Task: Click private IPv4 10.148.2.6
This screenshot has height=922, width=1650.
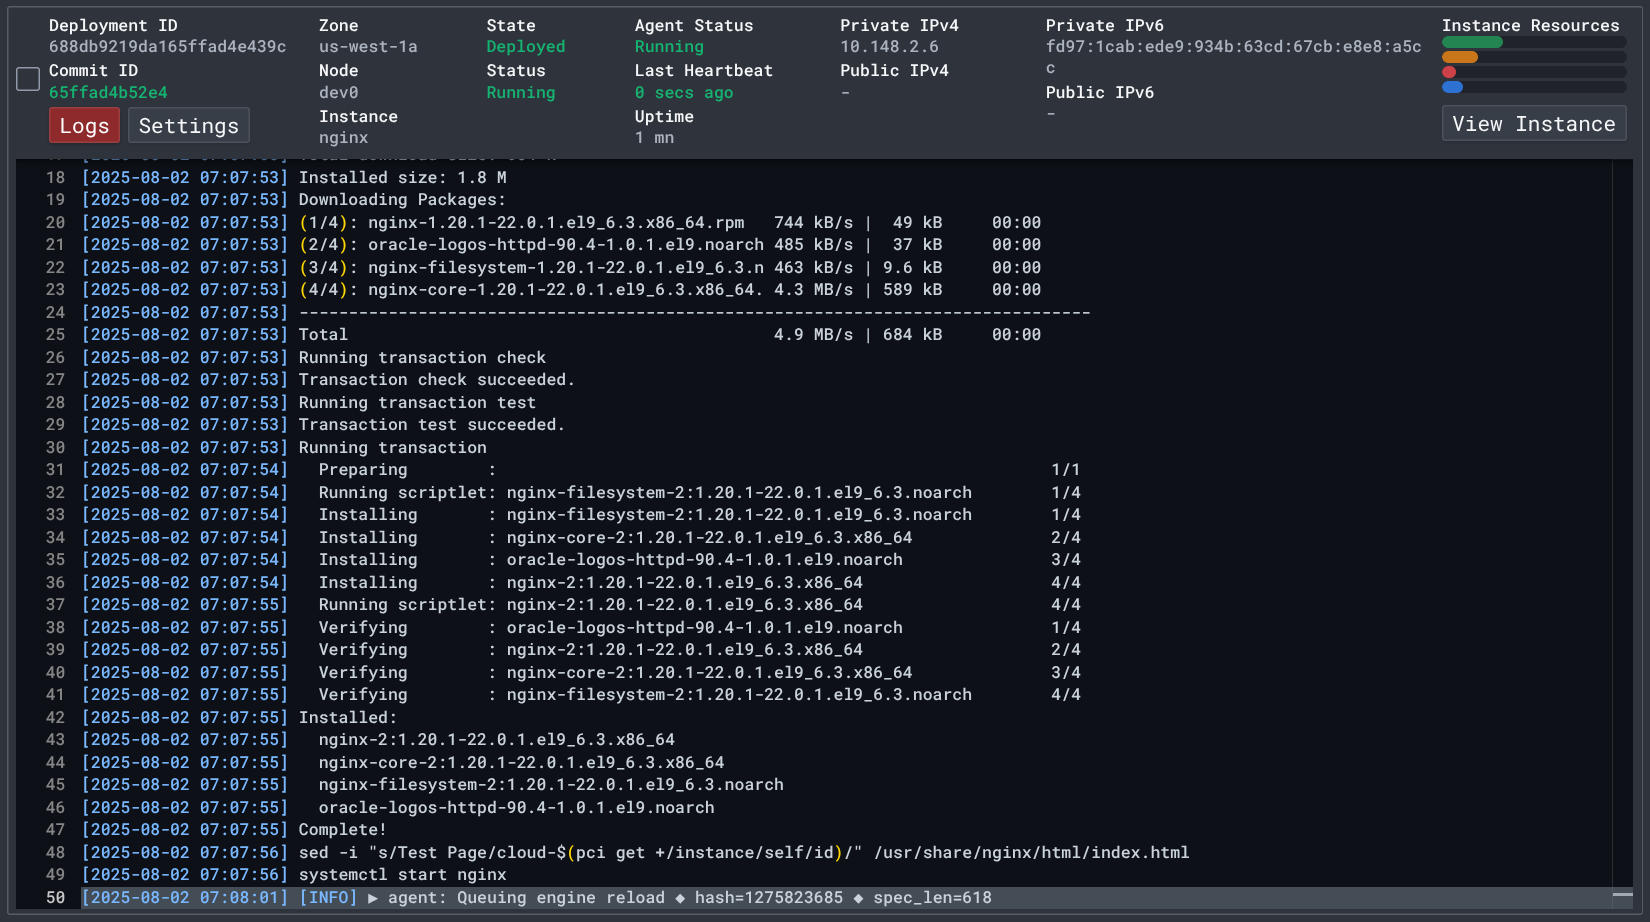Action: tap(889, 47)
